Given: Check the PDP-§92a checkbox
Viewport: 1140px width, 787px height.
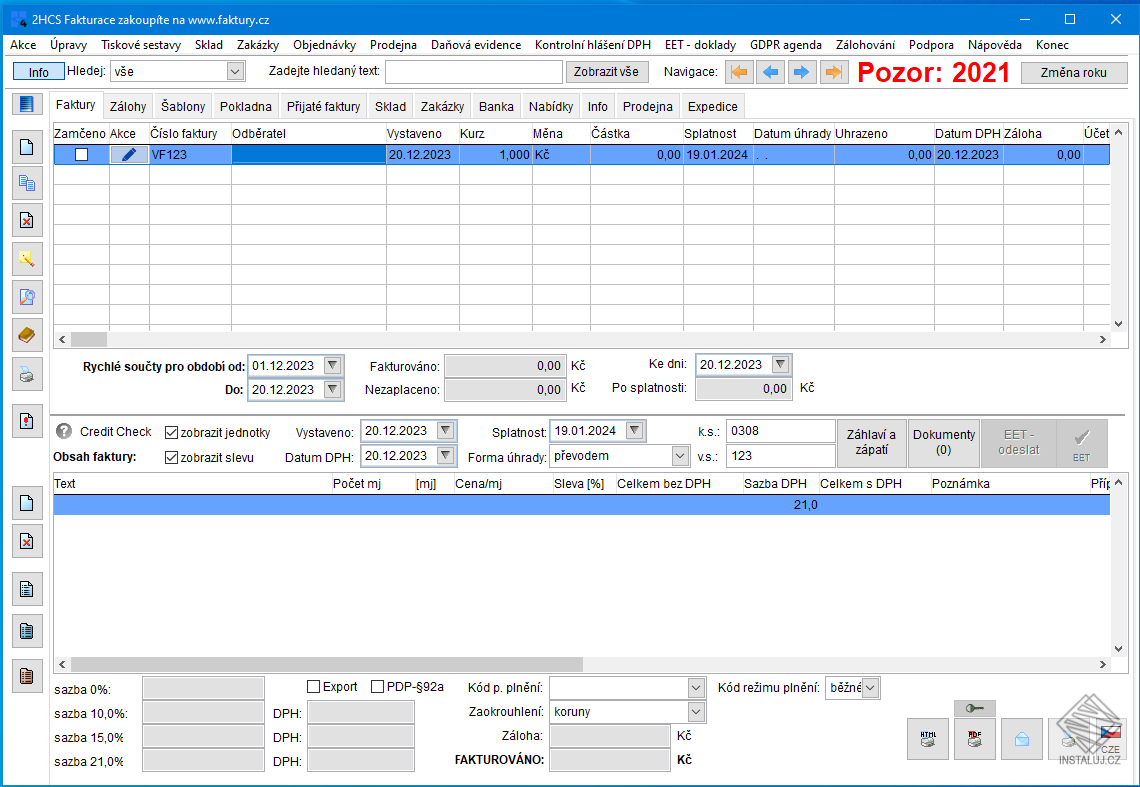Looking at the screenshot, I should (x=378, y=687).
